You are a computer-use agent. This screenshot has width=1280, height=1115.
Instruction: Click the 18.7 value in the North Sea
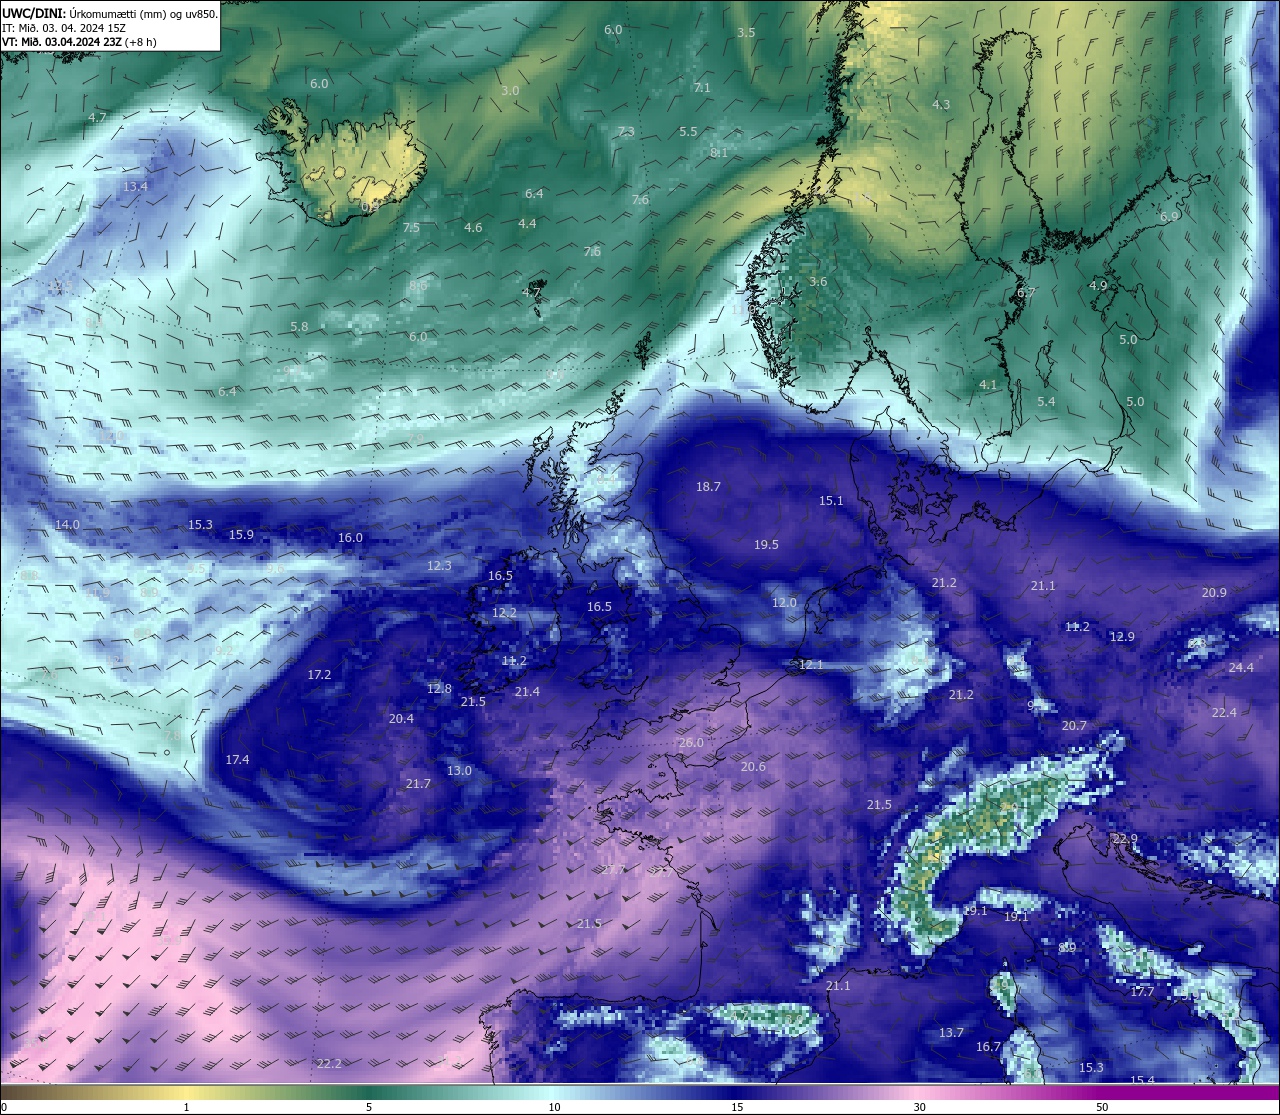point(708,487)
